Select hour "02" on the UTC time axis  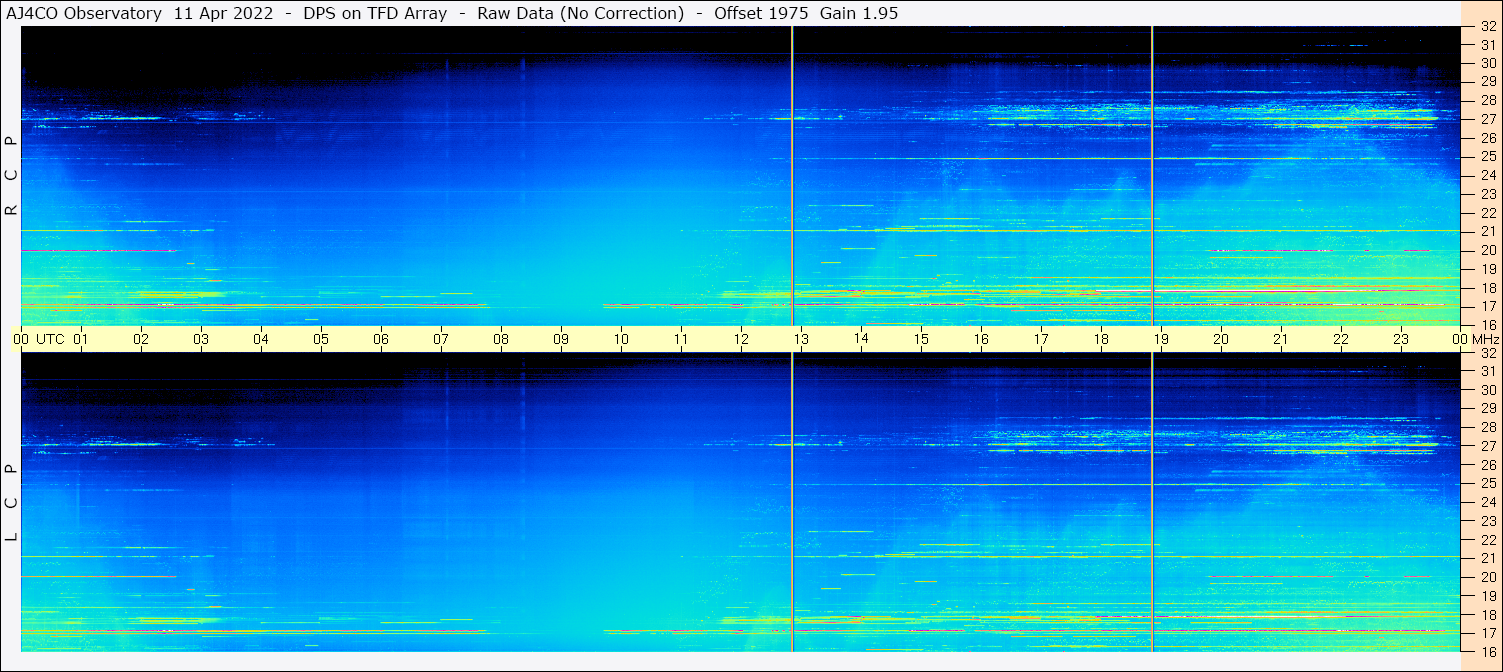(x=141, y=339)
